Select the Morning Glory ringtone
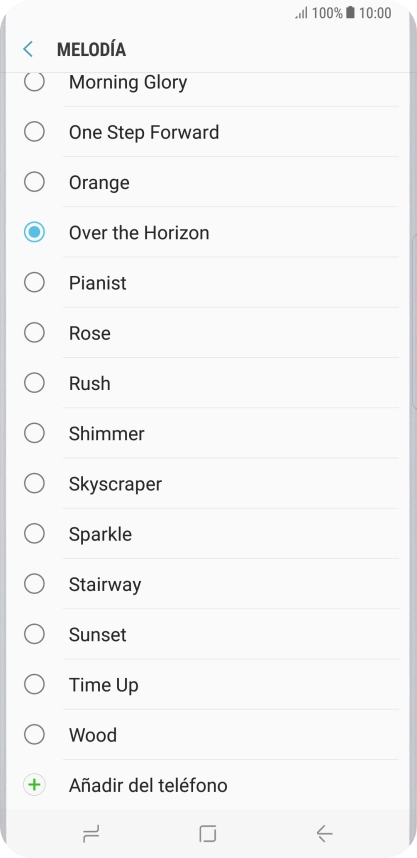The height and width of the screenshot is (858, 417). coord(208,82)
